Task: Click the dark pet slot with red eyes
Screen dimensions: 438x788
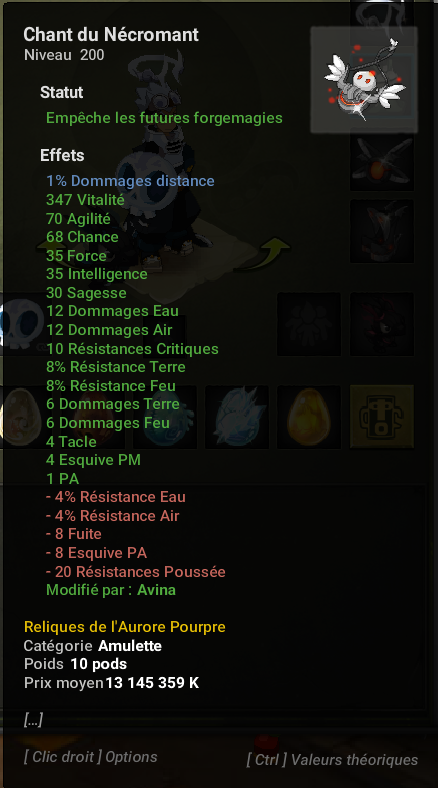Action: [382, 324]
